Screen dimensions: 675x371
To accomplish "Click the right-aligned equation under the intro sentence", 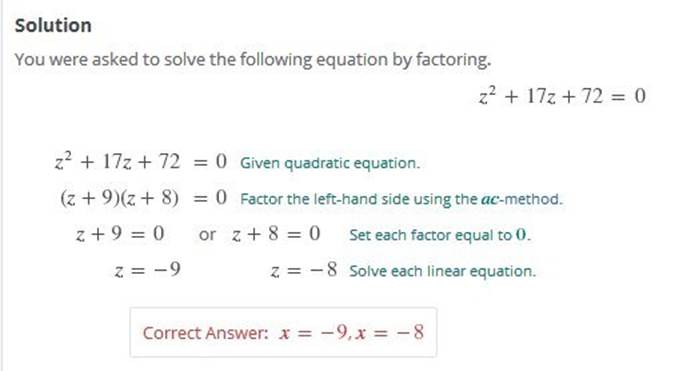I will (562, 95).
